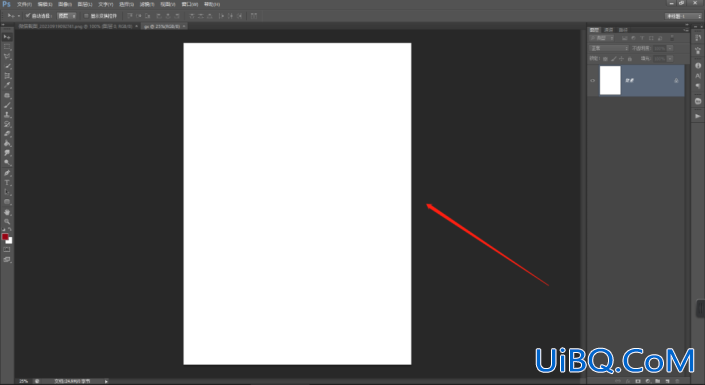Viewport: 705px width, 385px height.
Task: Open the Info panel icon
Action: [x=698, y=66]
